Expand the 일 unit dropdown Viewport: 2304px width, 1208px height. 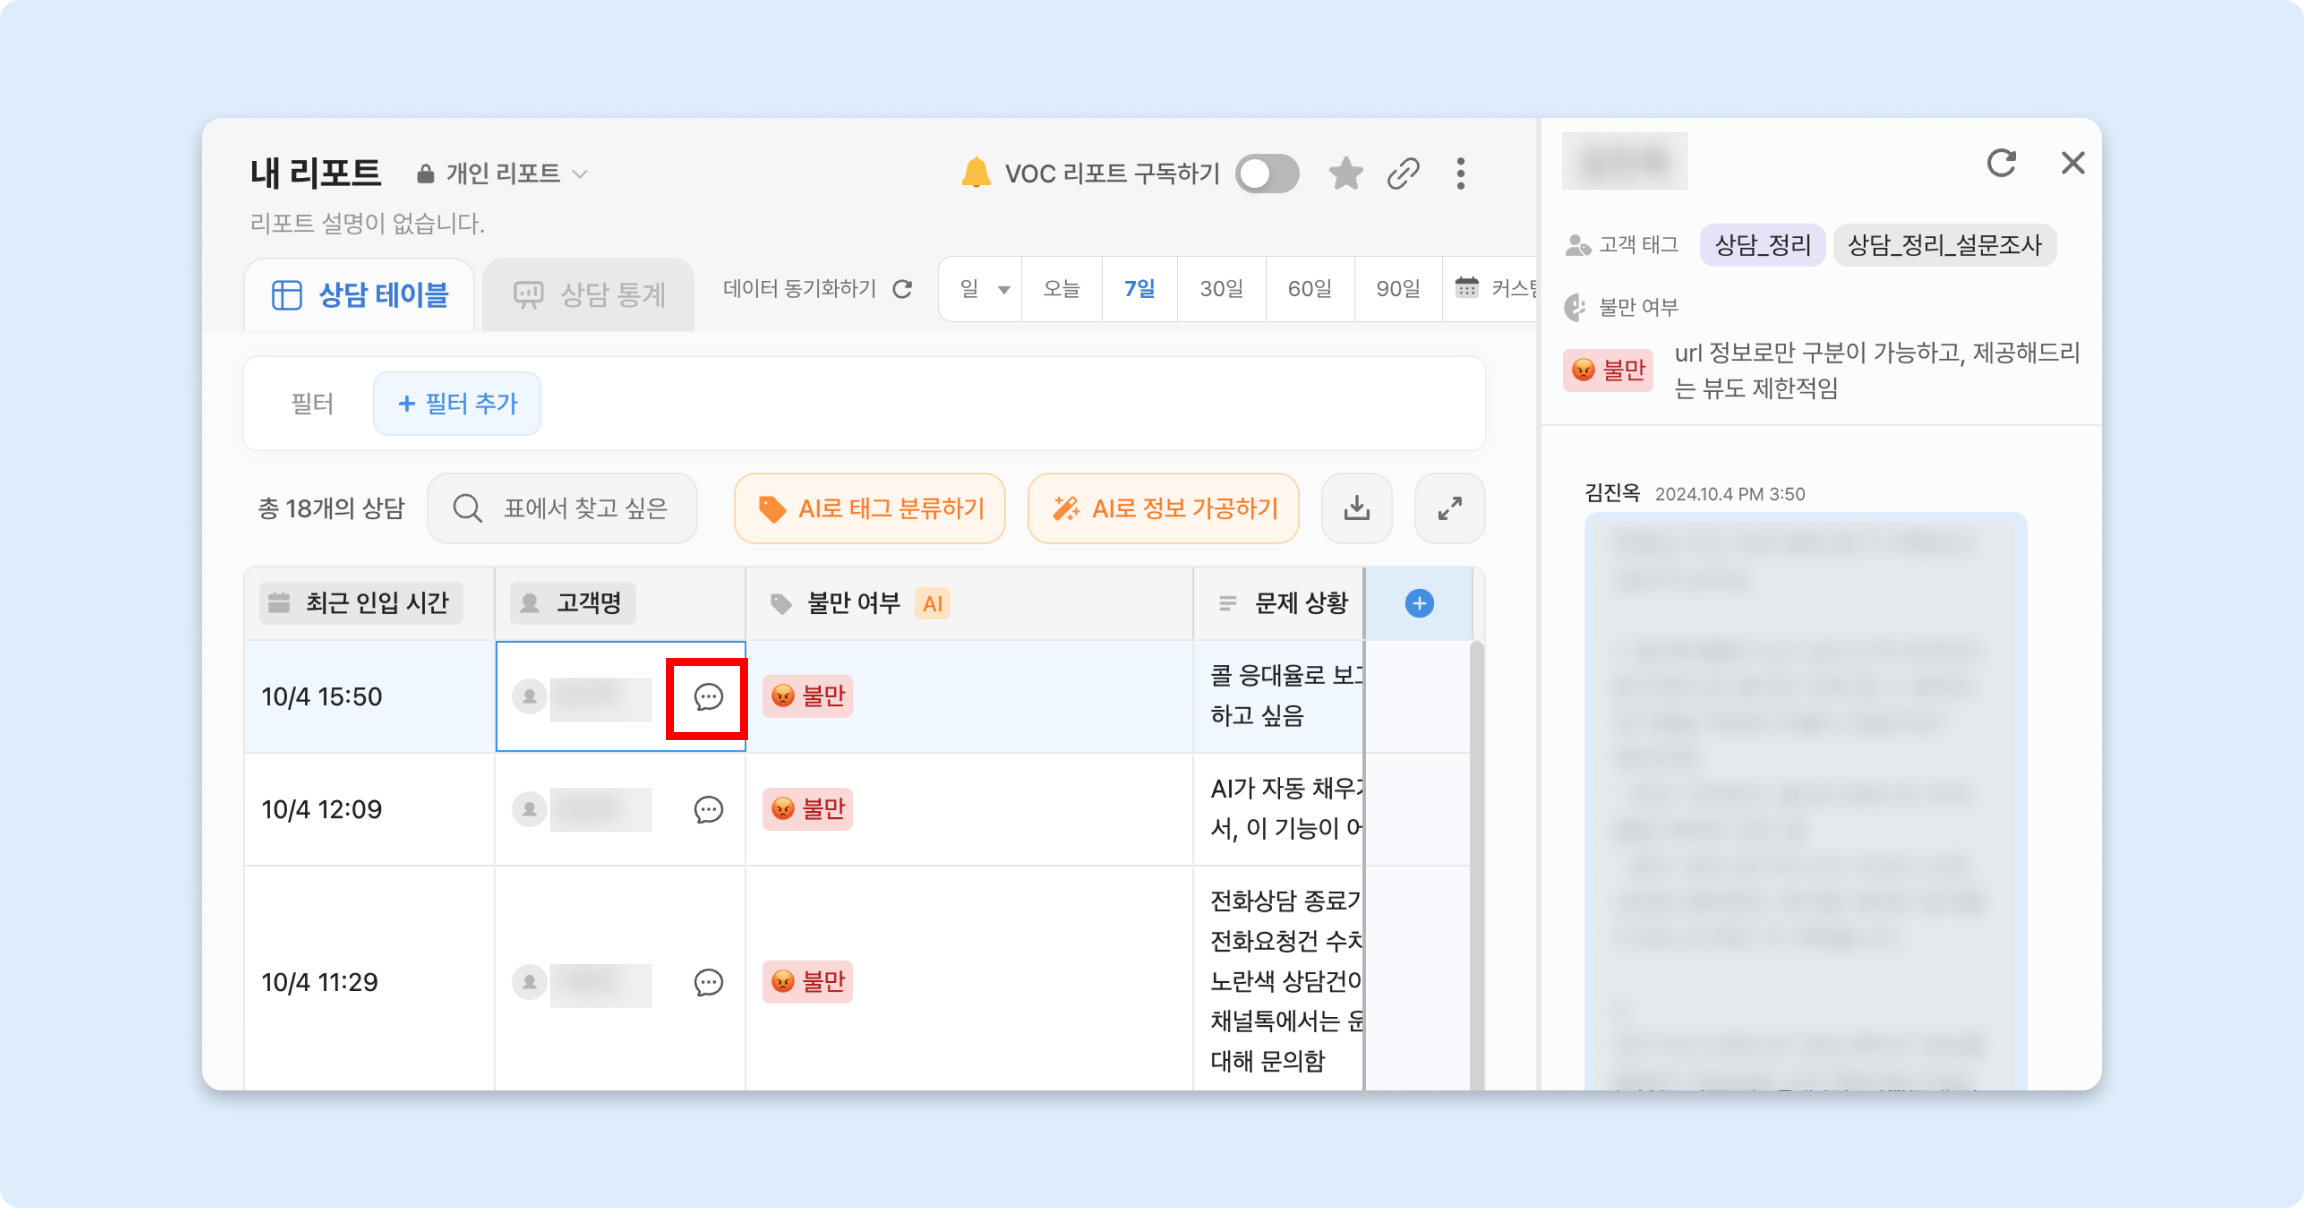pos(983,289)
